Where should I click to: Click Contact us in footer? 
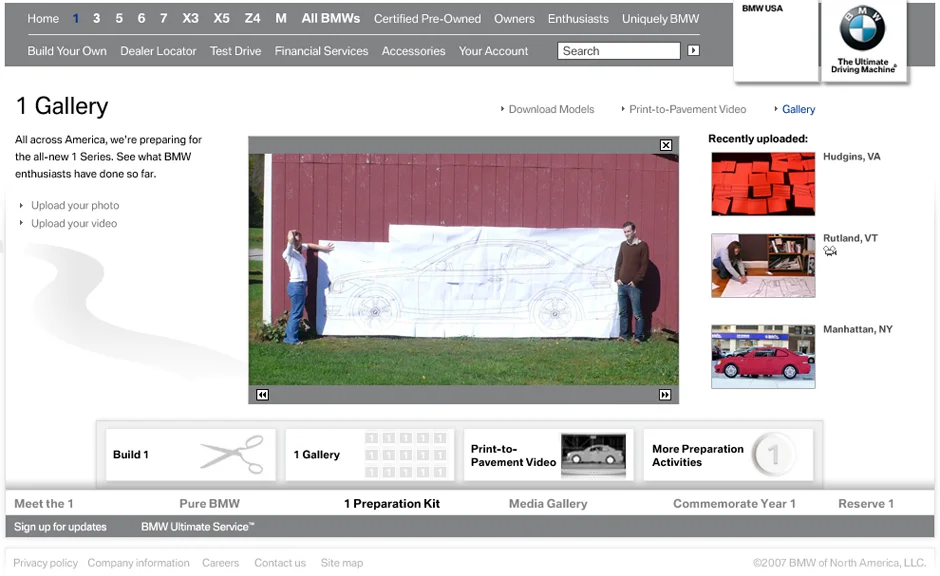tap(280, 563)
